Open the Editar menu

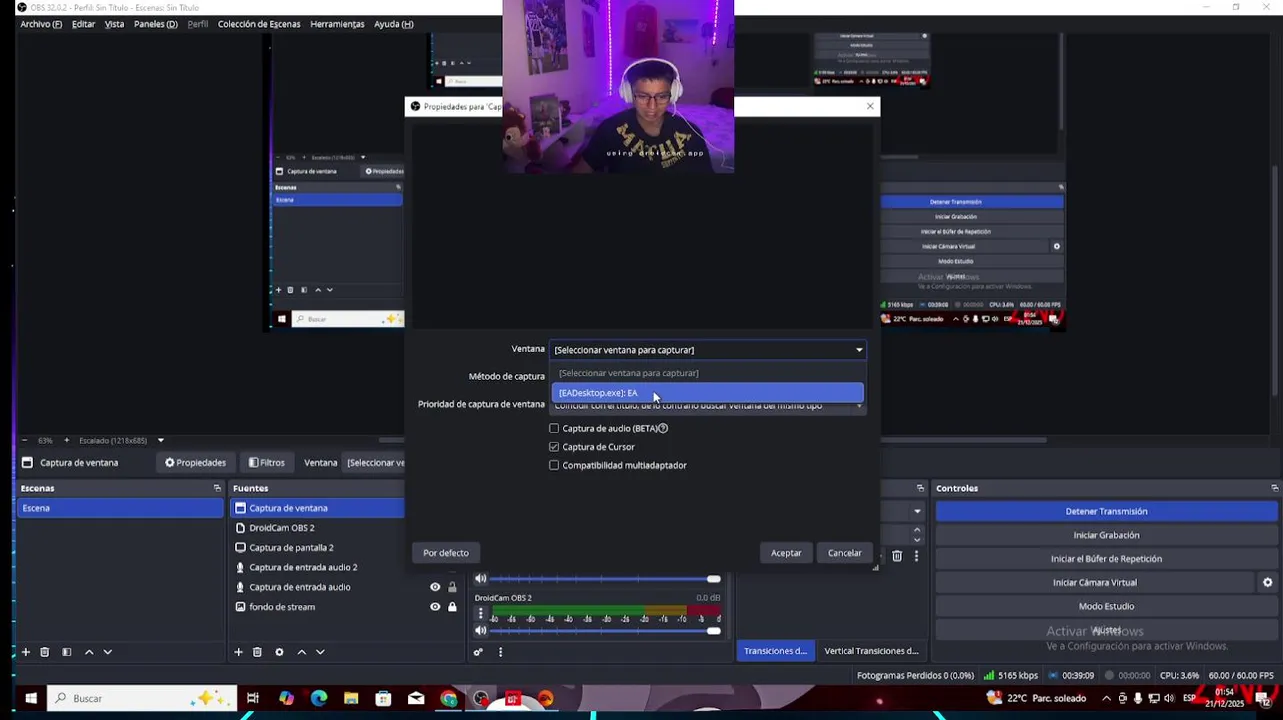point(84,24)
